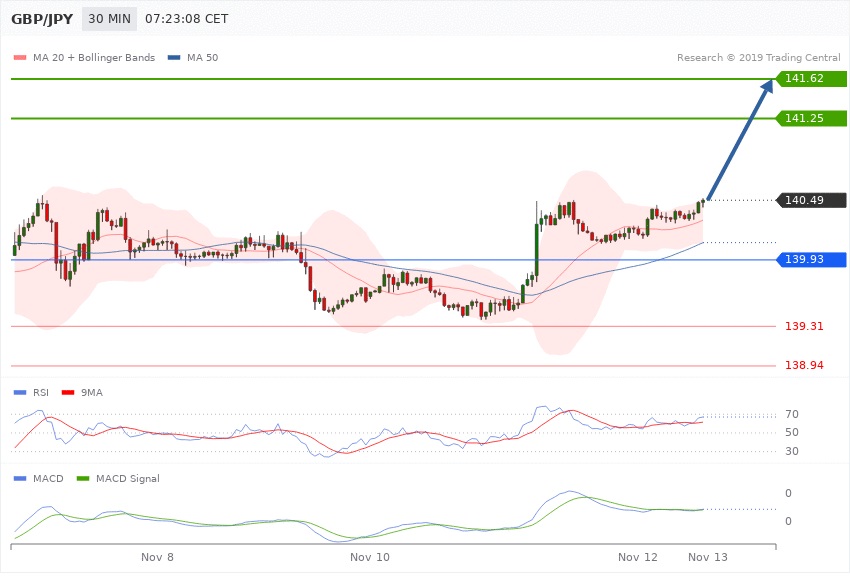
Task: Open the Research Trading Central copyright link
Action: click(x=758, y=57)
